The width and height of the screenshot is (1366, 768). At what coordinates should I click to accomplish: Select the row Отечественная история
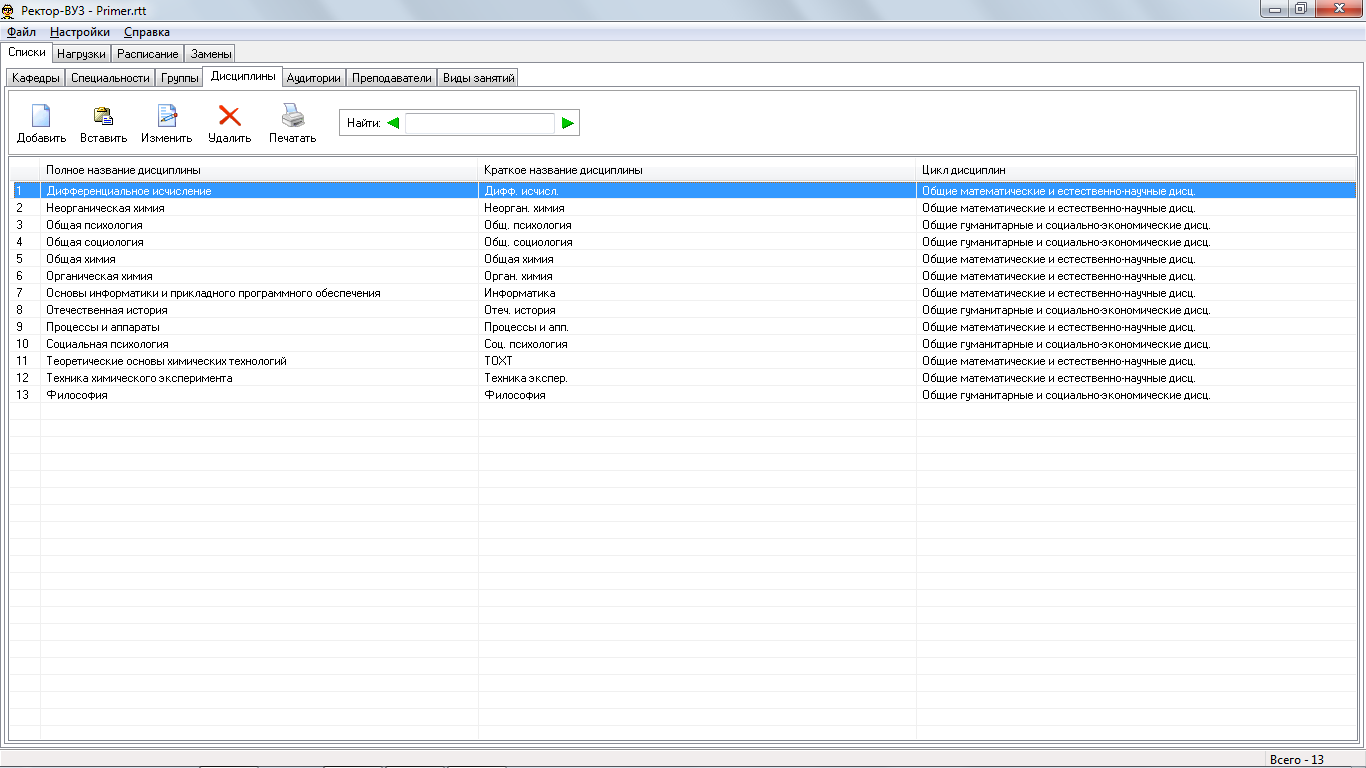pos(684,310)
